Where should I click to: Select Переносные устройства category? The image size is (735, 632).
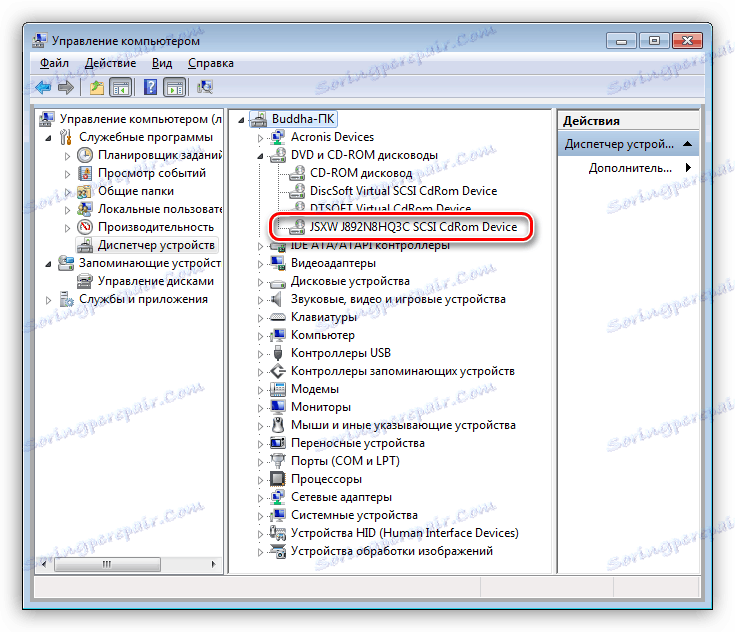click(358, 443)
